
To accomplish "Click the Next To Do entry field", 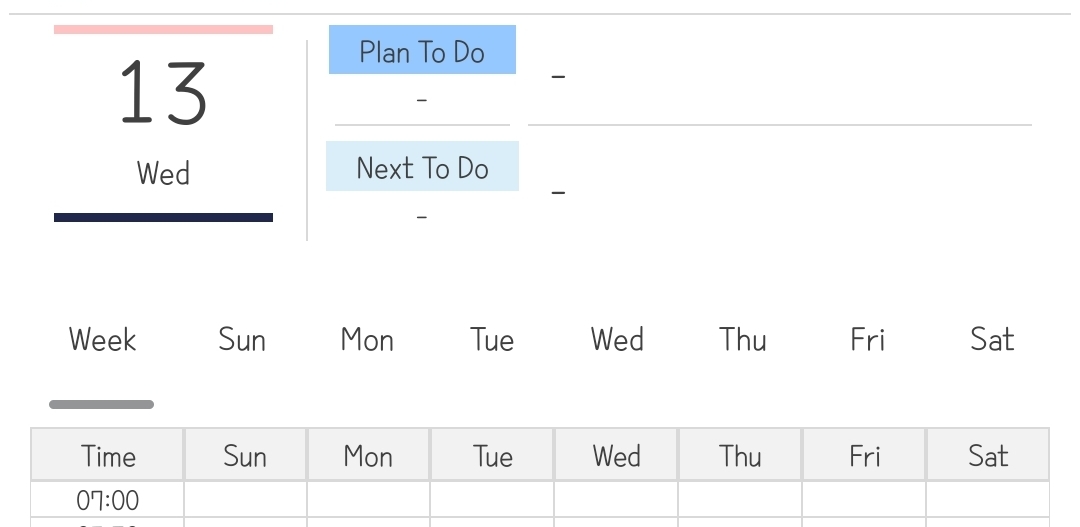I will coord(778,192).
